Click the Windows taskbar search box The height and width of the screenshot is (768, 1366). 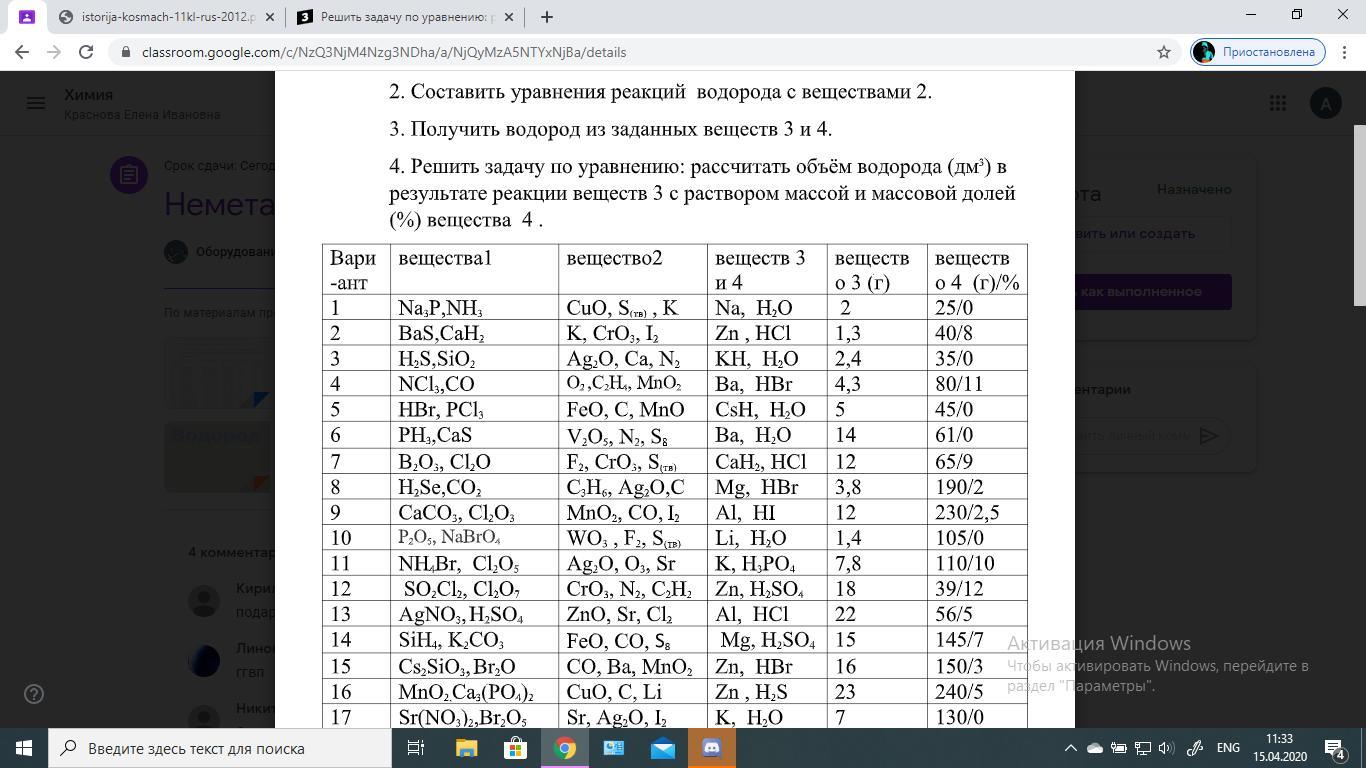pos(220,748)
